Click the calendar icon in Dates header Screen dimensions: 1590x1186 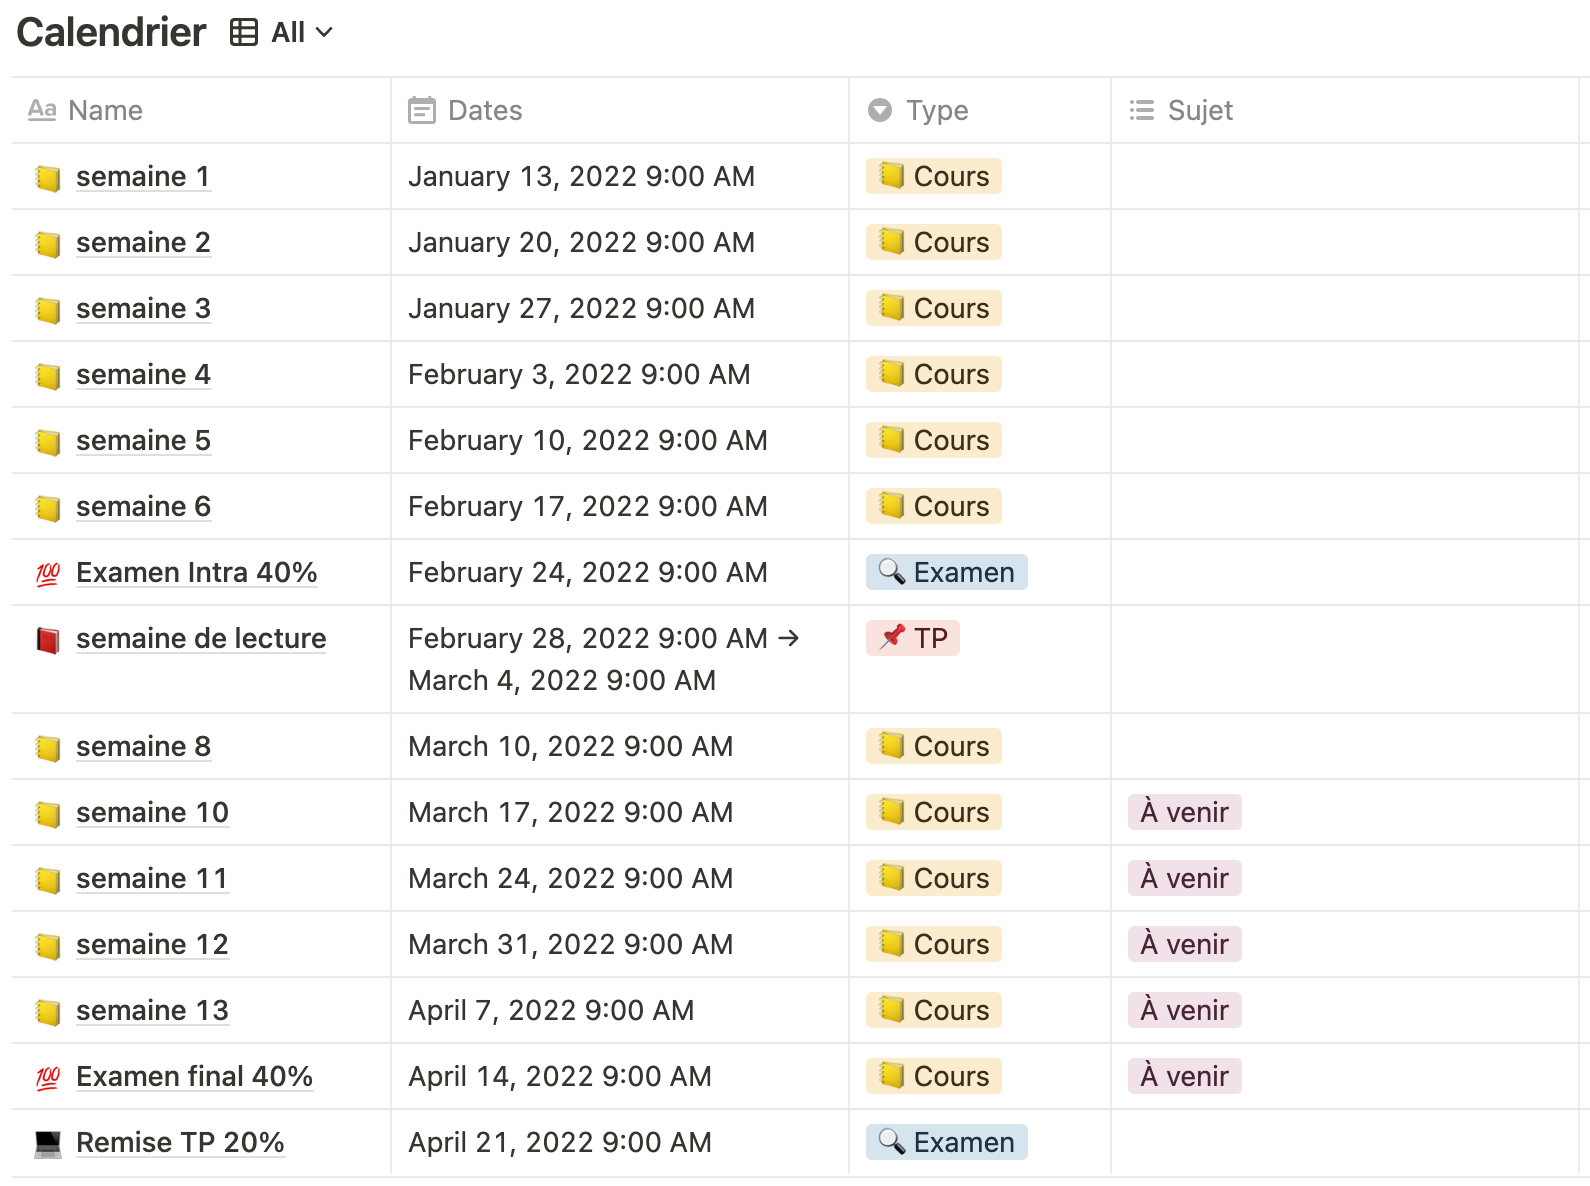(422, 110)
